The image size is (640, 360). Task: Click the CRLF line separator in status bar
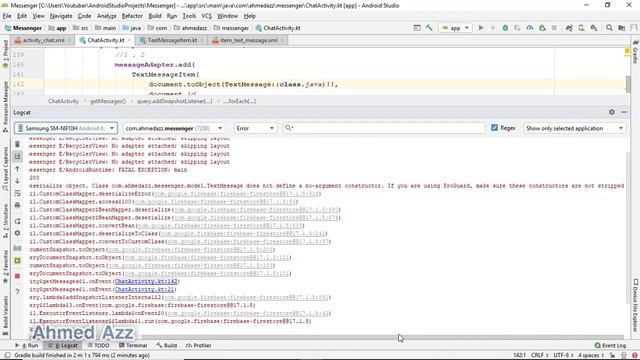click(539, 355)
